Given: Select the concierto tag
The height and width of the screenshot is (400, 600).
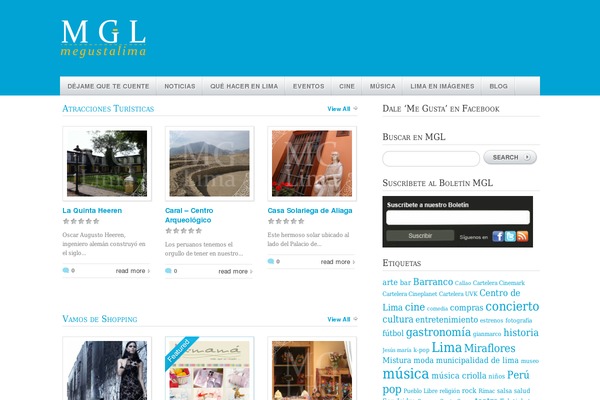Looking at the screenshot, I should click(x=512, y=307).
